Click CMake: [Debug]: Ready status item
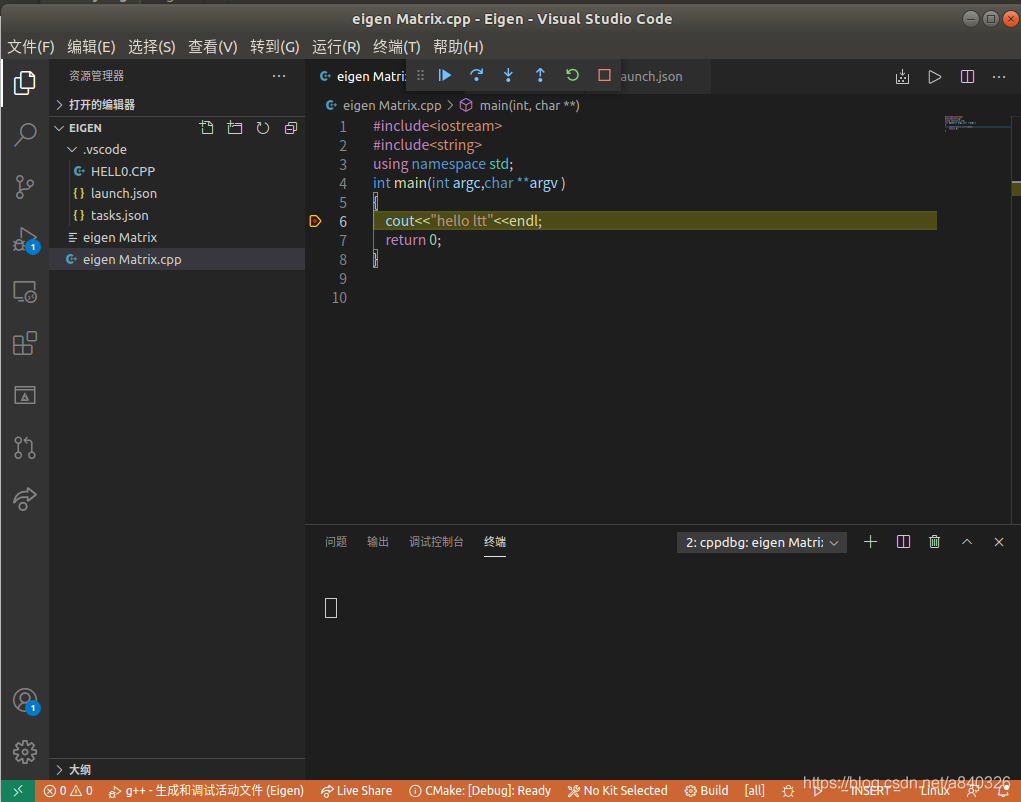The height and width of the screenshot is (802, 1021). tap(480, 791)
